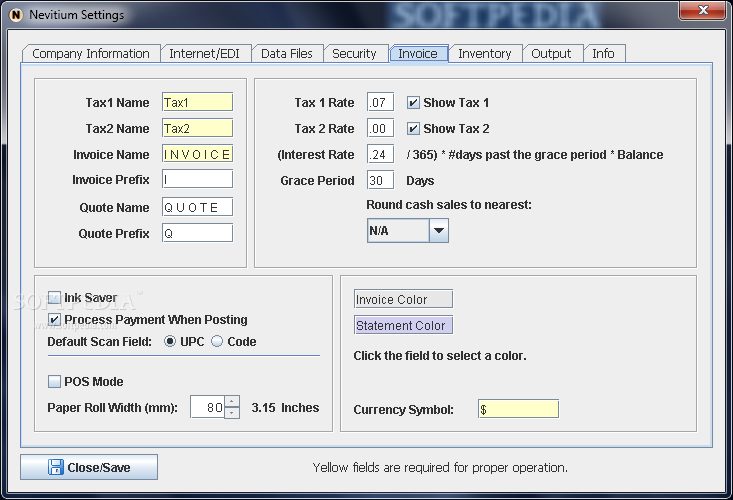Click the Grace Period days field

point(380,180)
